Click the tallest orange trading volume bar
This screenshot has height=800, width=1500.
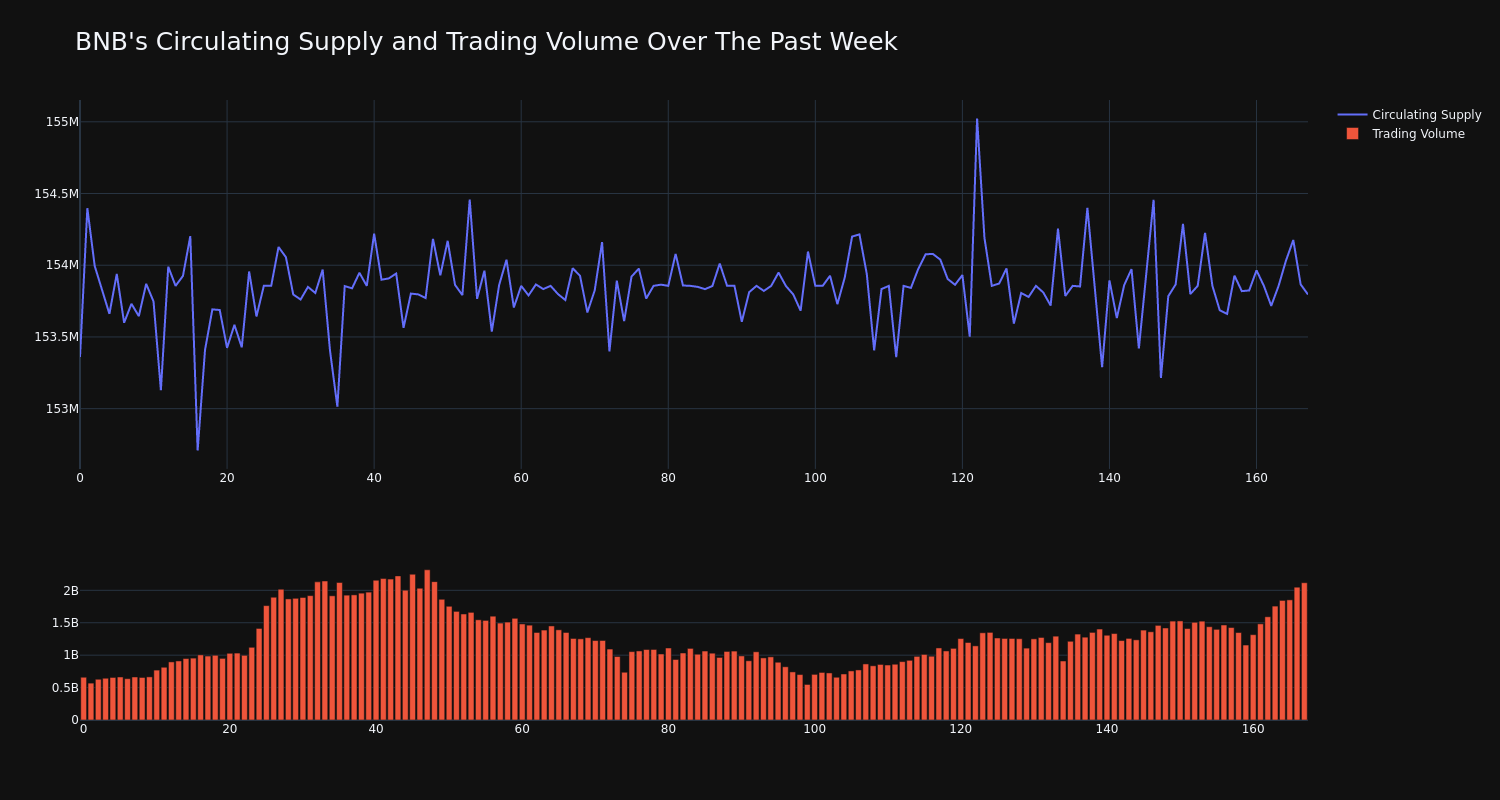point(427,645)
